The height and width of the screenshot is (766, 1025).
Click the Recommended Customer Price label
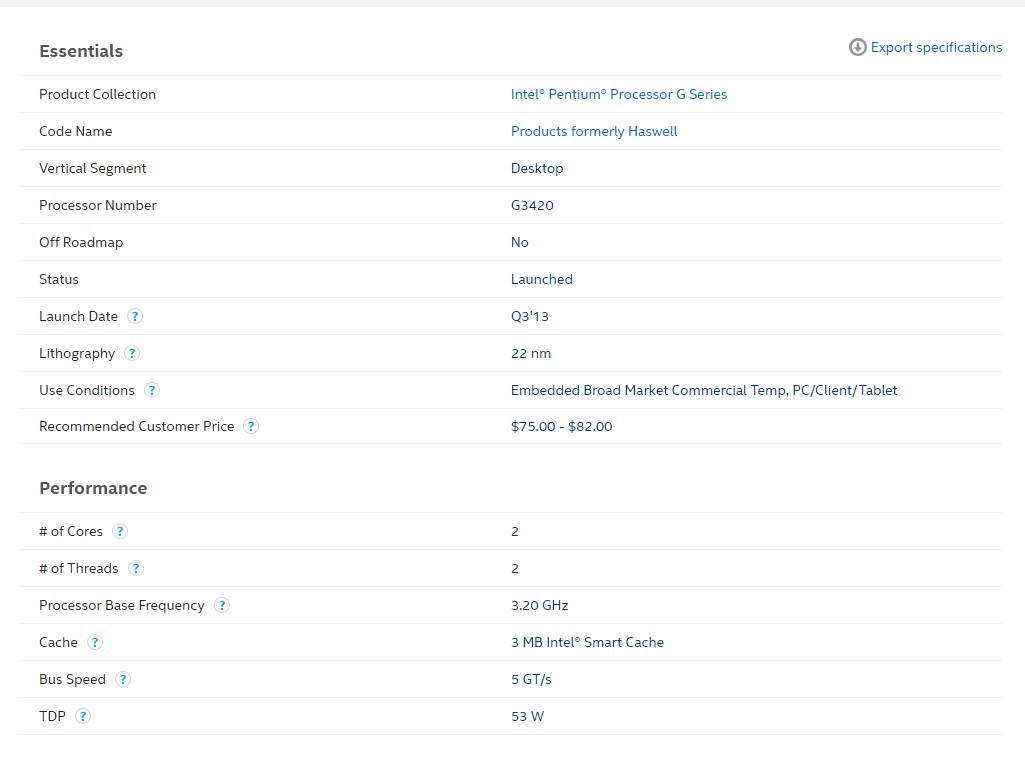137,426
